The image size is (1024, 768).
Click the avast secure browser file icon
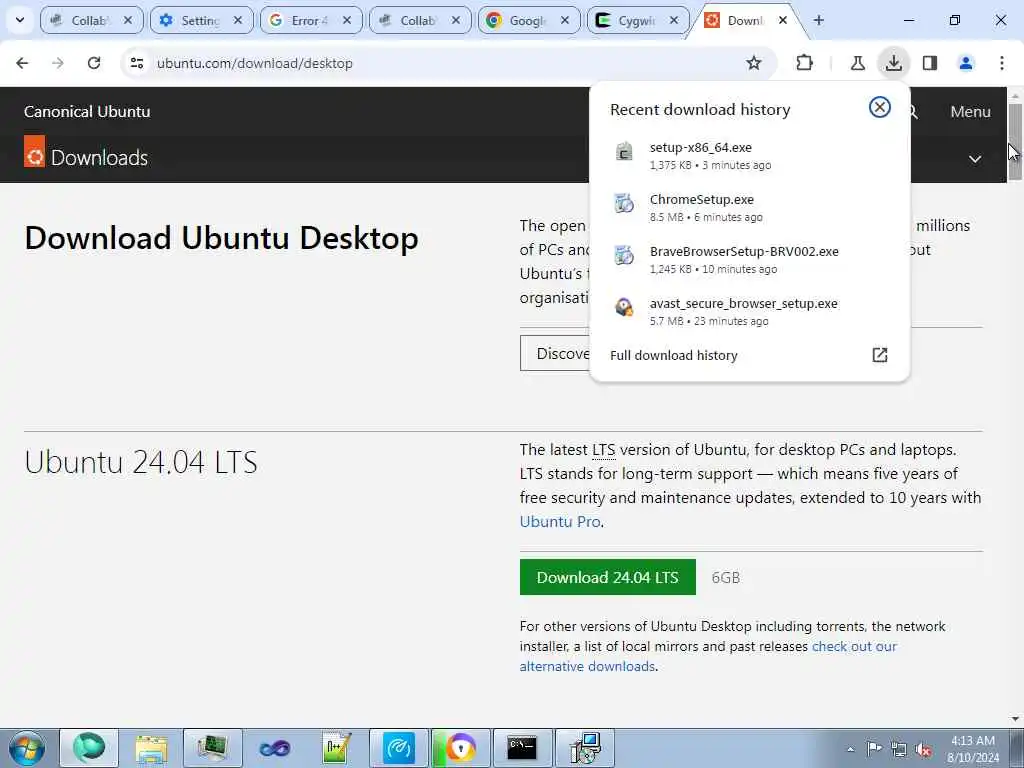pyautogui.click(x=624, y=307)
